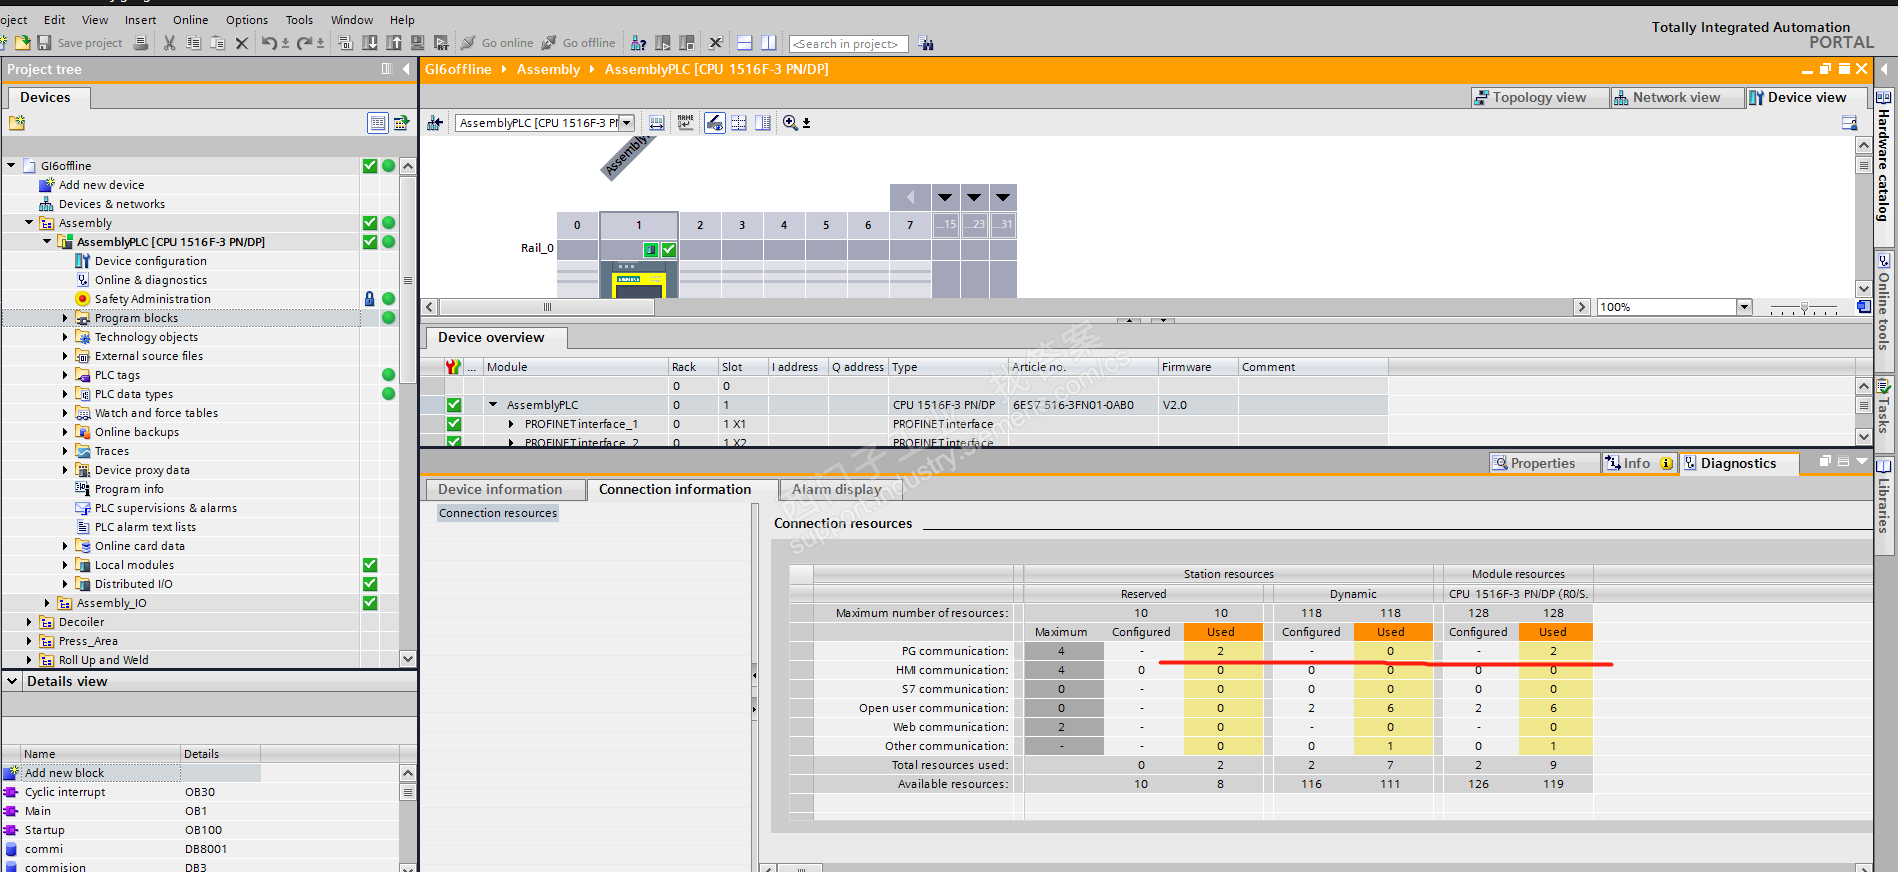The image size is (1898, 872).
Task: Click the Safety Administration tree icon
Action: 83,299
